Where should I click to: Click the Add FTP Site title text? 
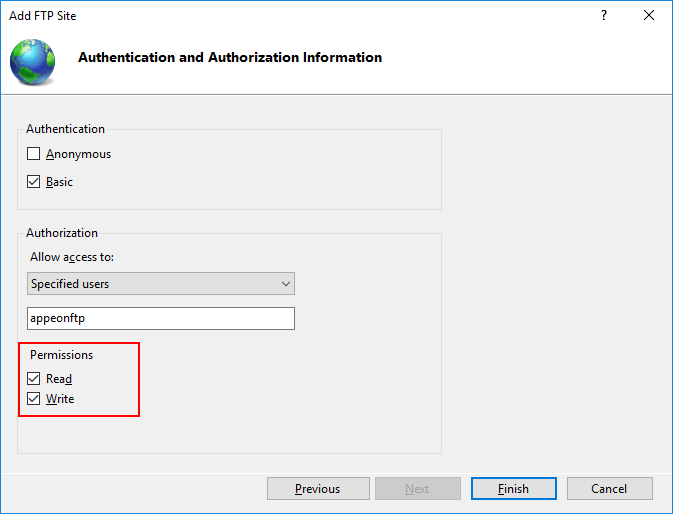(42, 16)
